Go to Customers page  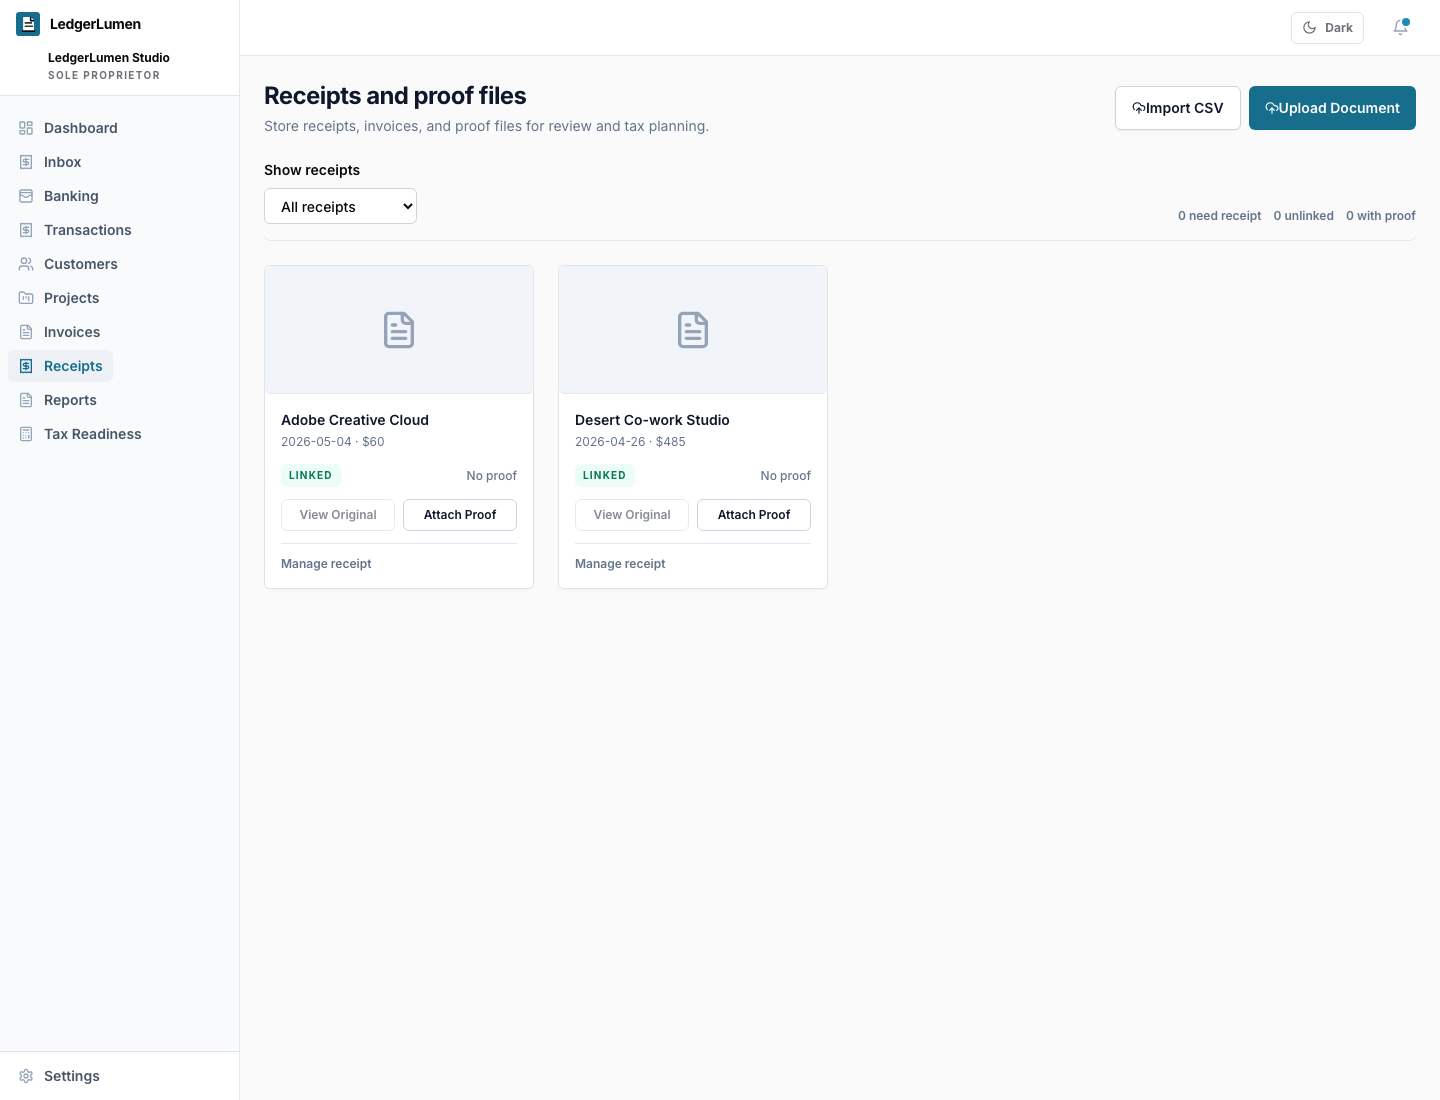(x=68, y=264)
